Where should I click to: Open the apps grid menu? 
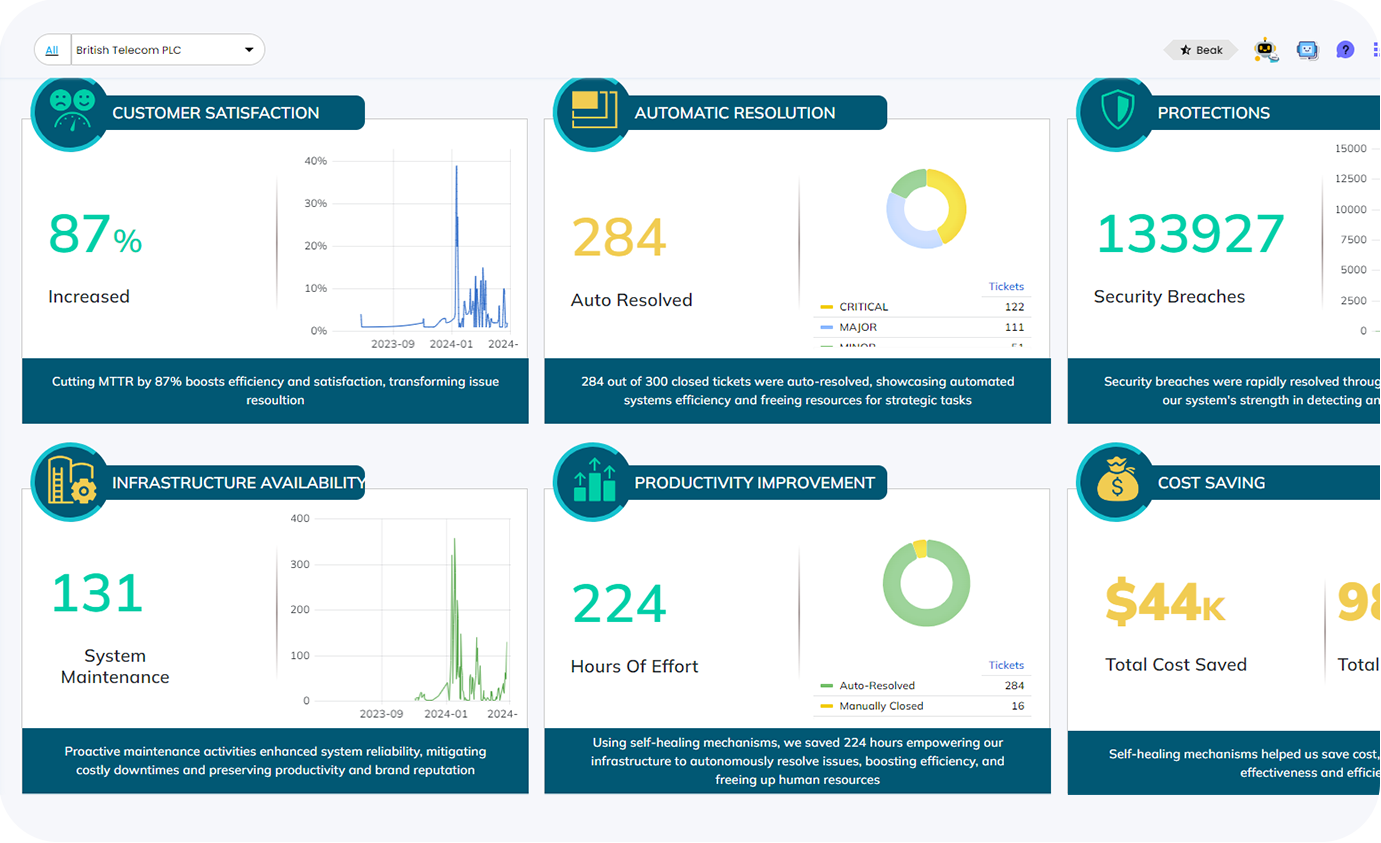pyautogui.click(x=1376, y=50)
